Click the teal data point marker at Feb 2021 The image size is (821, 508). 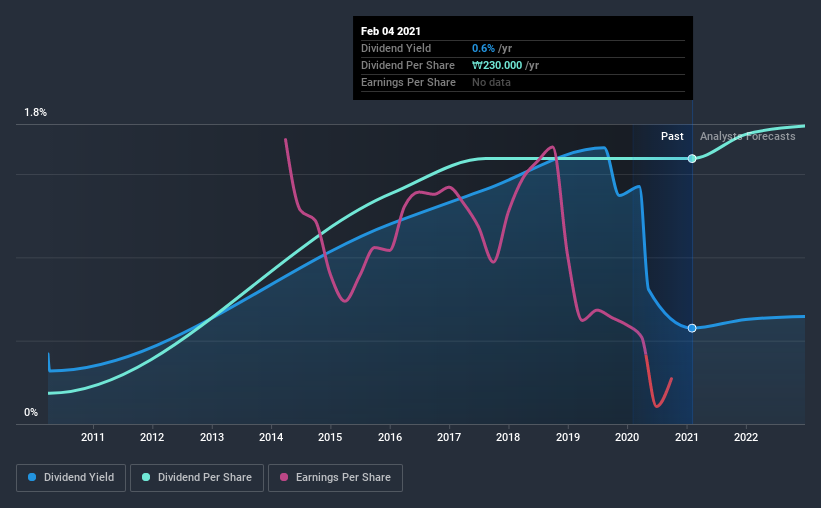point(692,158)
